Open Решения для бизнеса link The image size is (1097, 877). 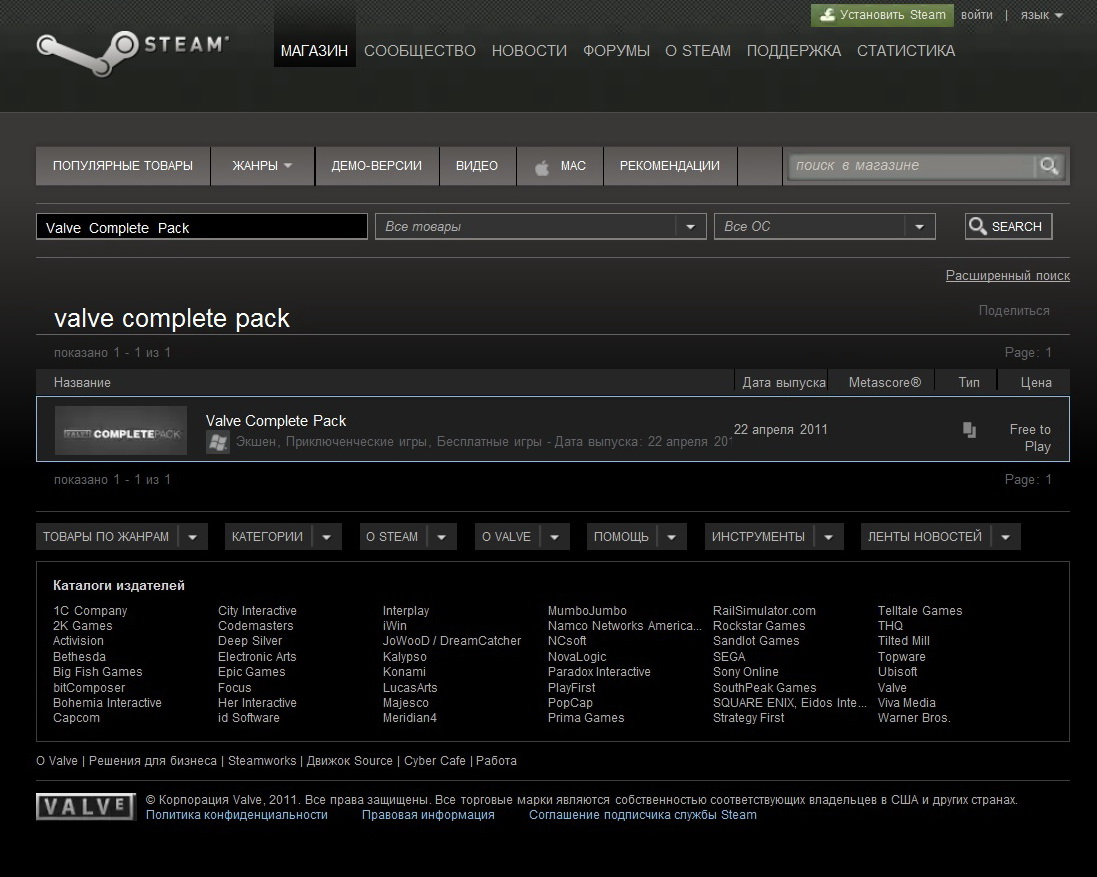[x=153, y=761]
